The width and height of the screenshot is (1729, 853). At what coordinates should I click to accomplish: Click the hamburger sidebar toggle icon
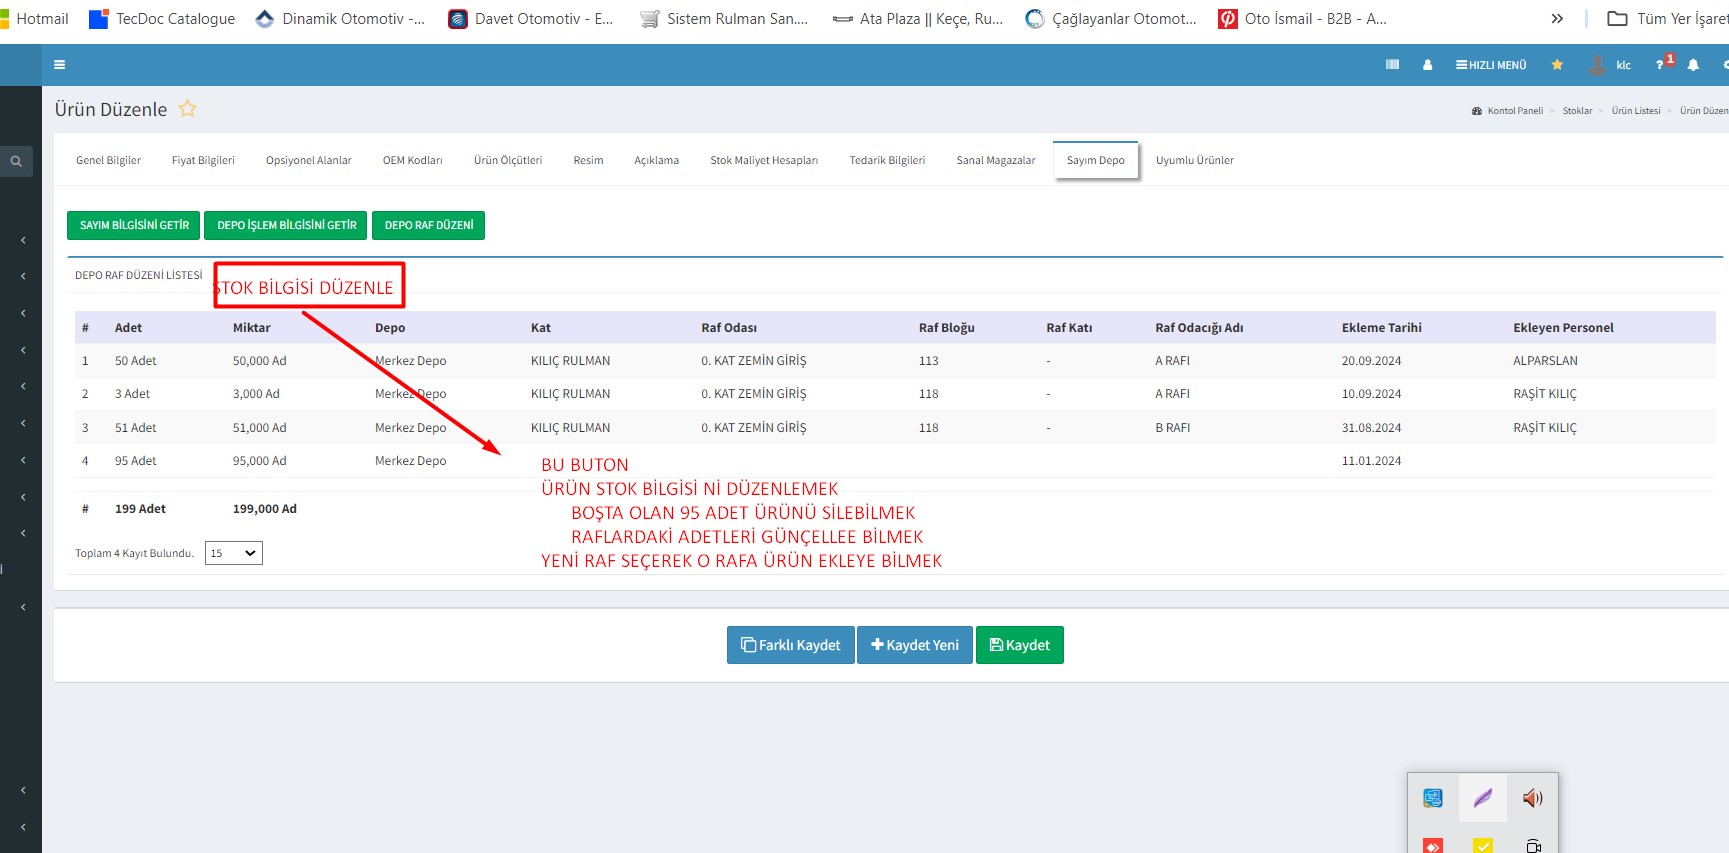pyautogui.click(x=60, y=65)
